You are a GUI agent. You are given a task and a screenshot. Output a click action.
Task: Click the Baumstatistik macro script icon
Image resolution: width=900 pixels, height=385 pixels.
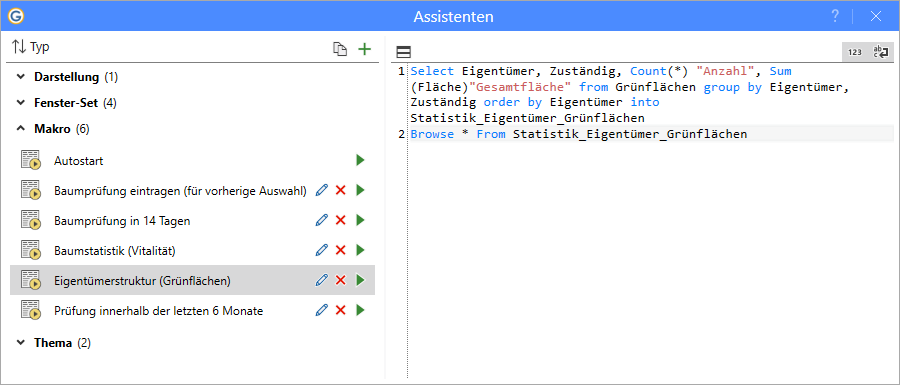31,250
